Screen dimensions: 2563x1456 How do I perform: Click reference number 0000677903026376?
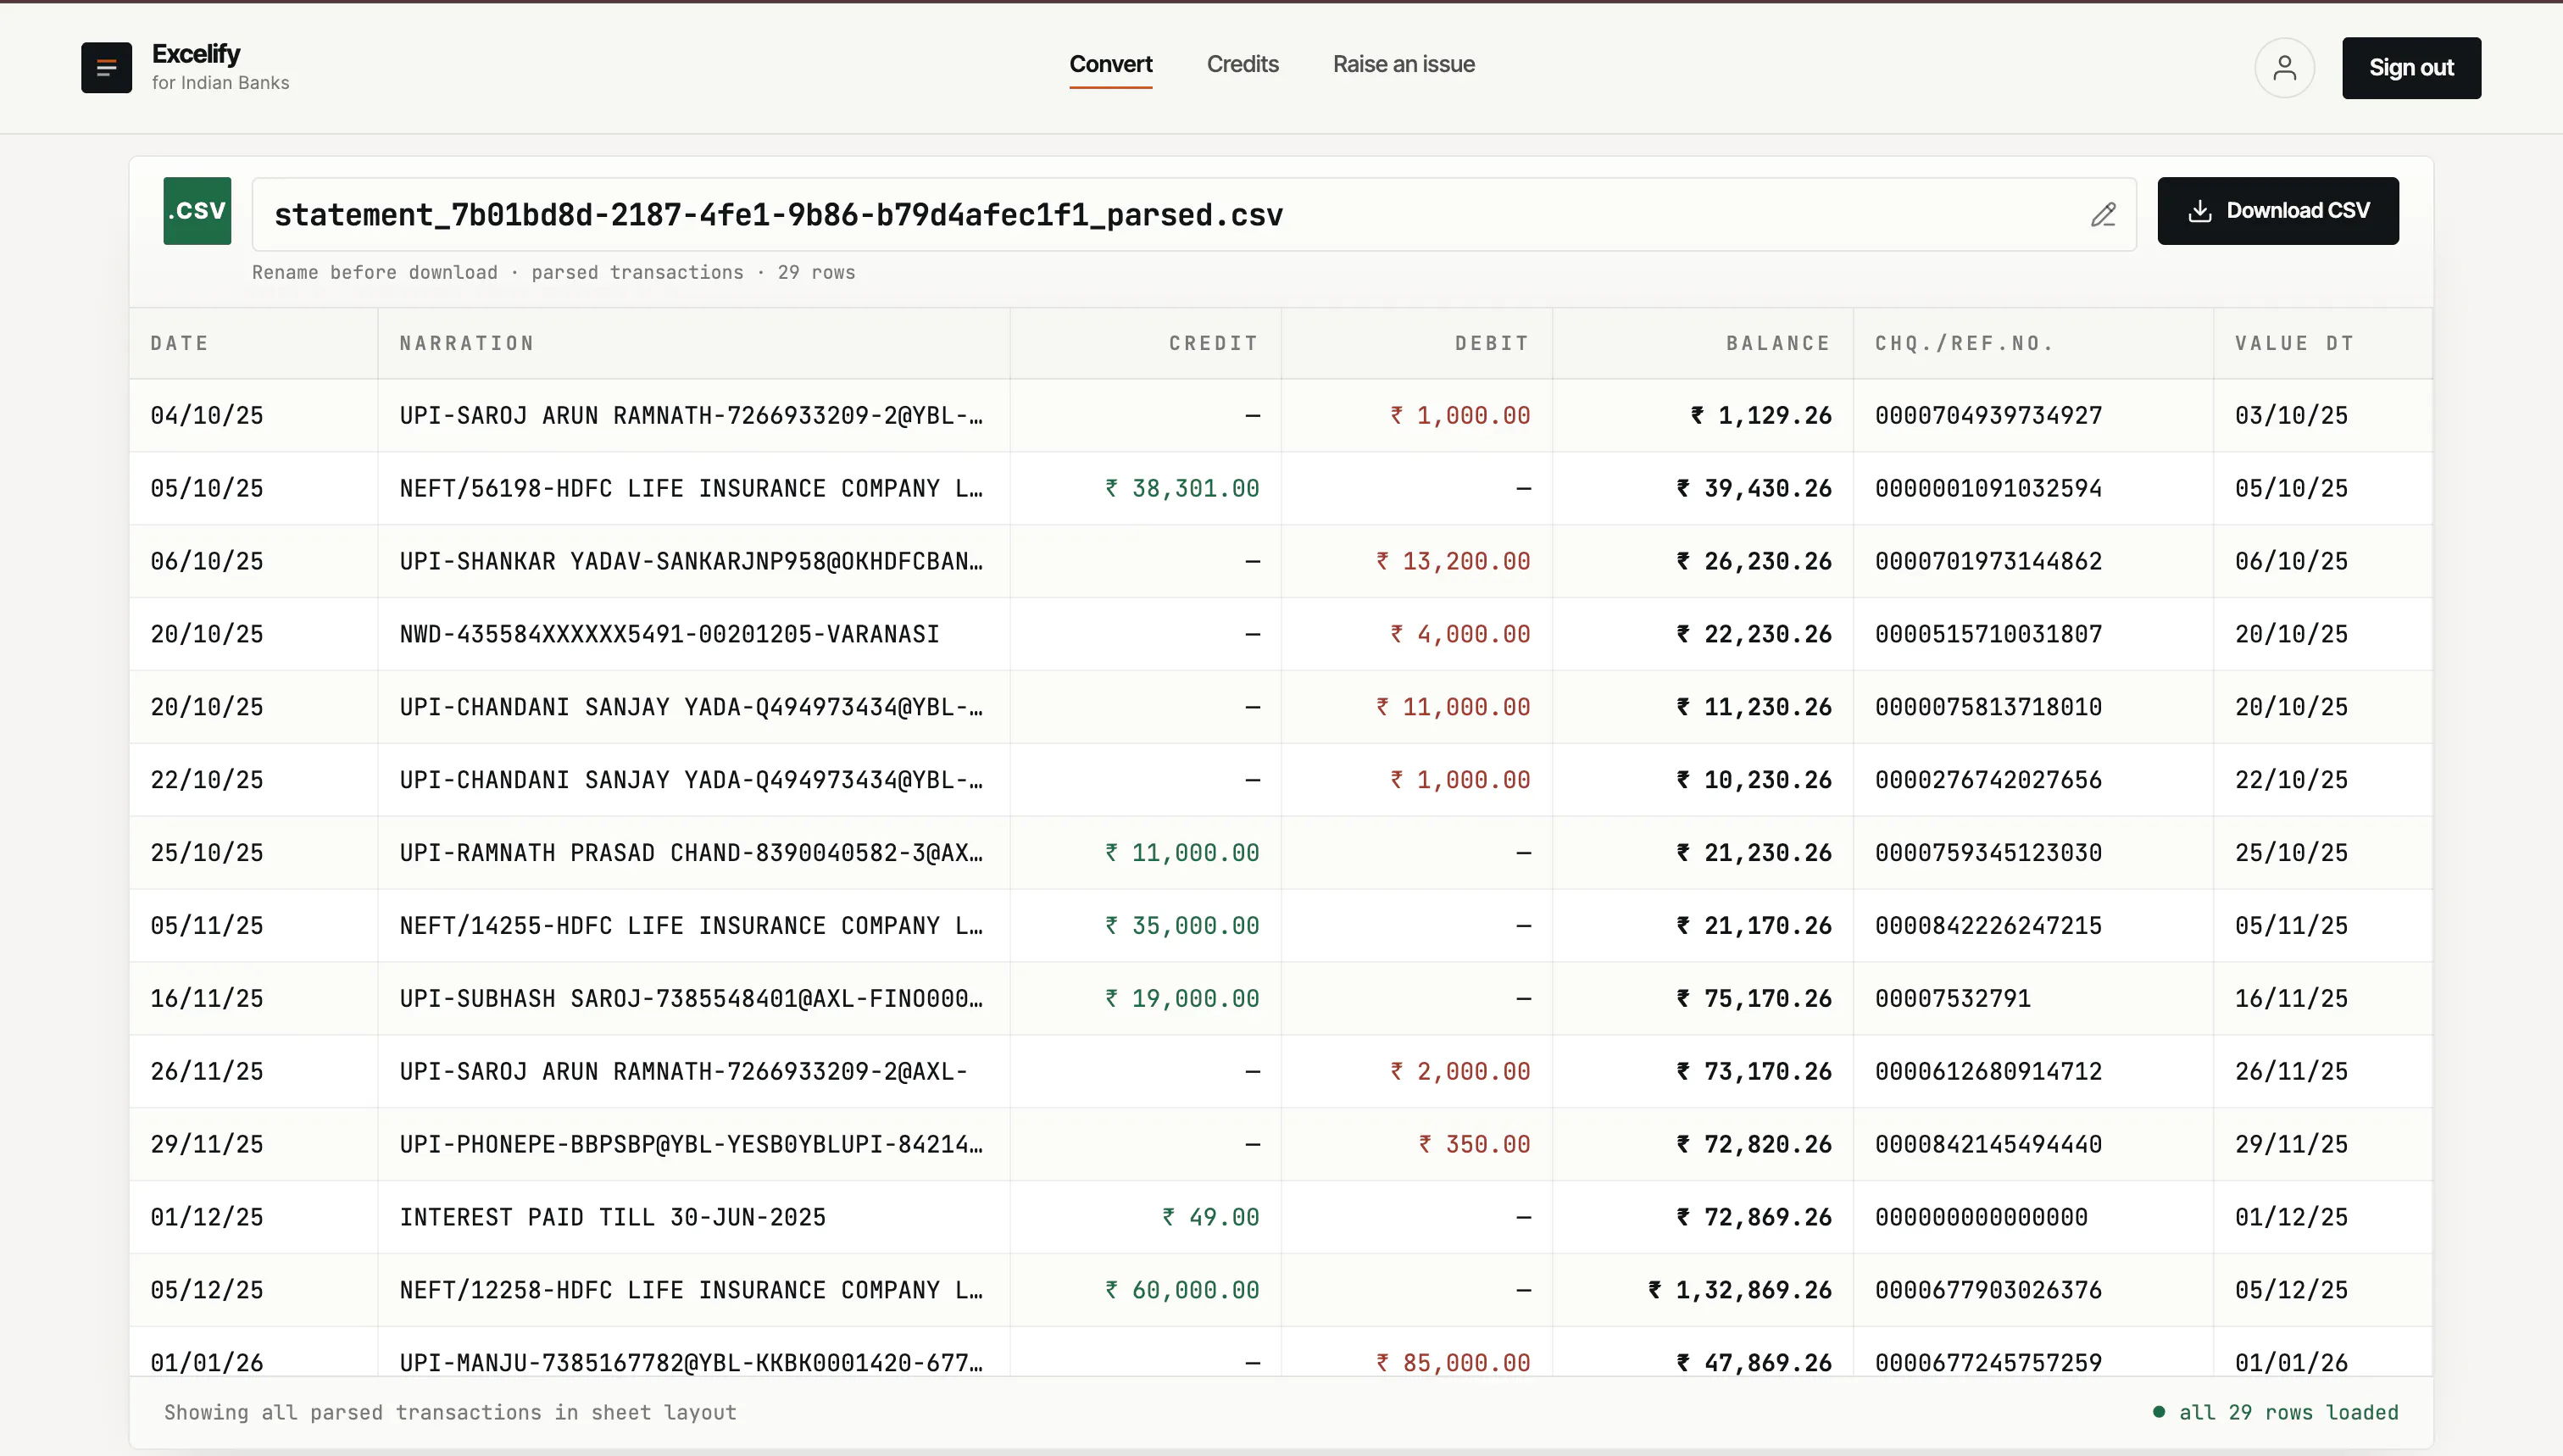pyautogui.click(x=1988, y=1291)
